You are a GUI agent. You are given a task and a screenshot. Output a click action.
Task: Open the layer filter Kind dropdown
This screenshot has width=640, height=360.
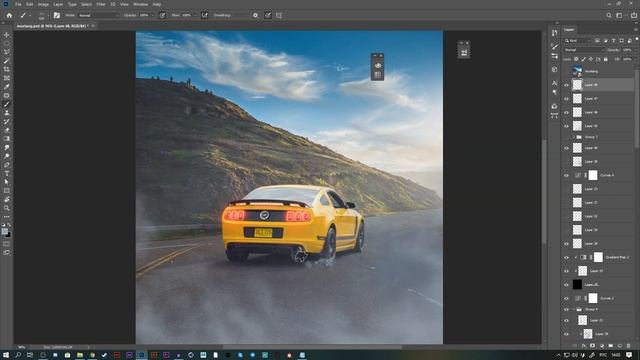pyautogui.click(x=578, y=40)
